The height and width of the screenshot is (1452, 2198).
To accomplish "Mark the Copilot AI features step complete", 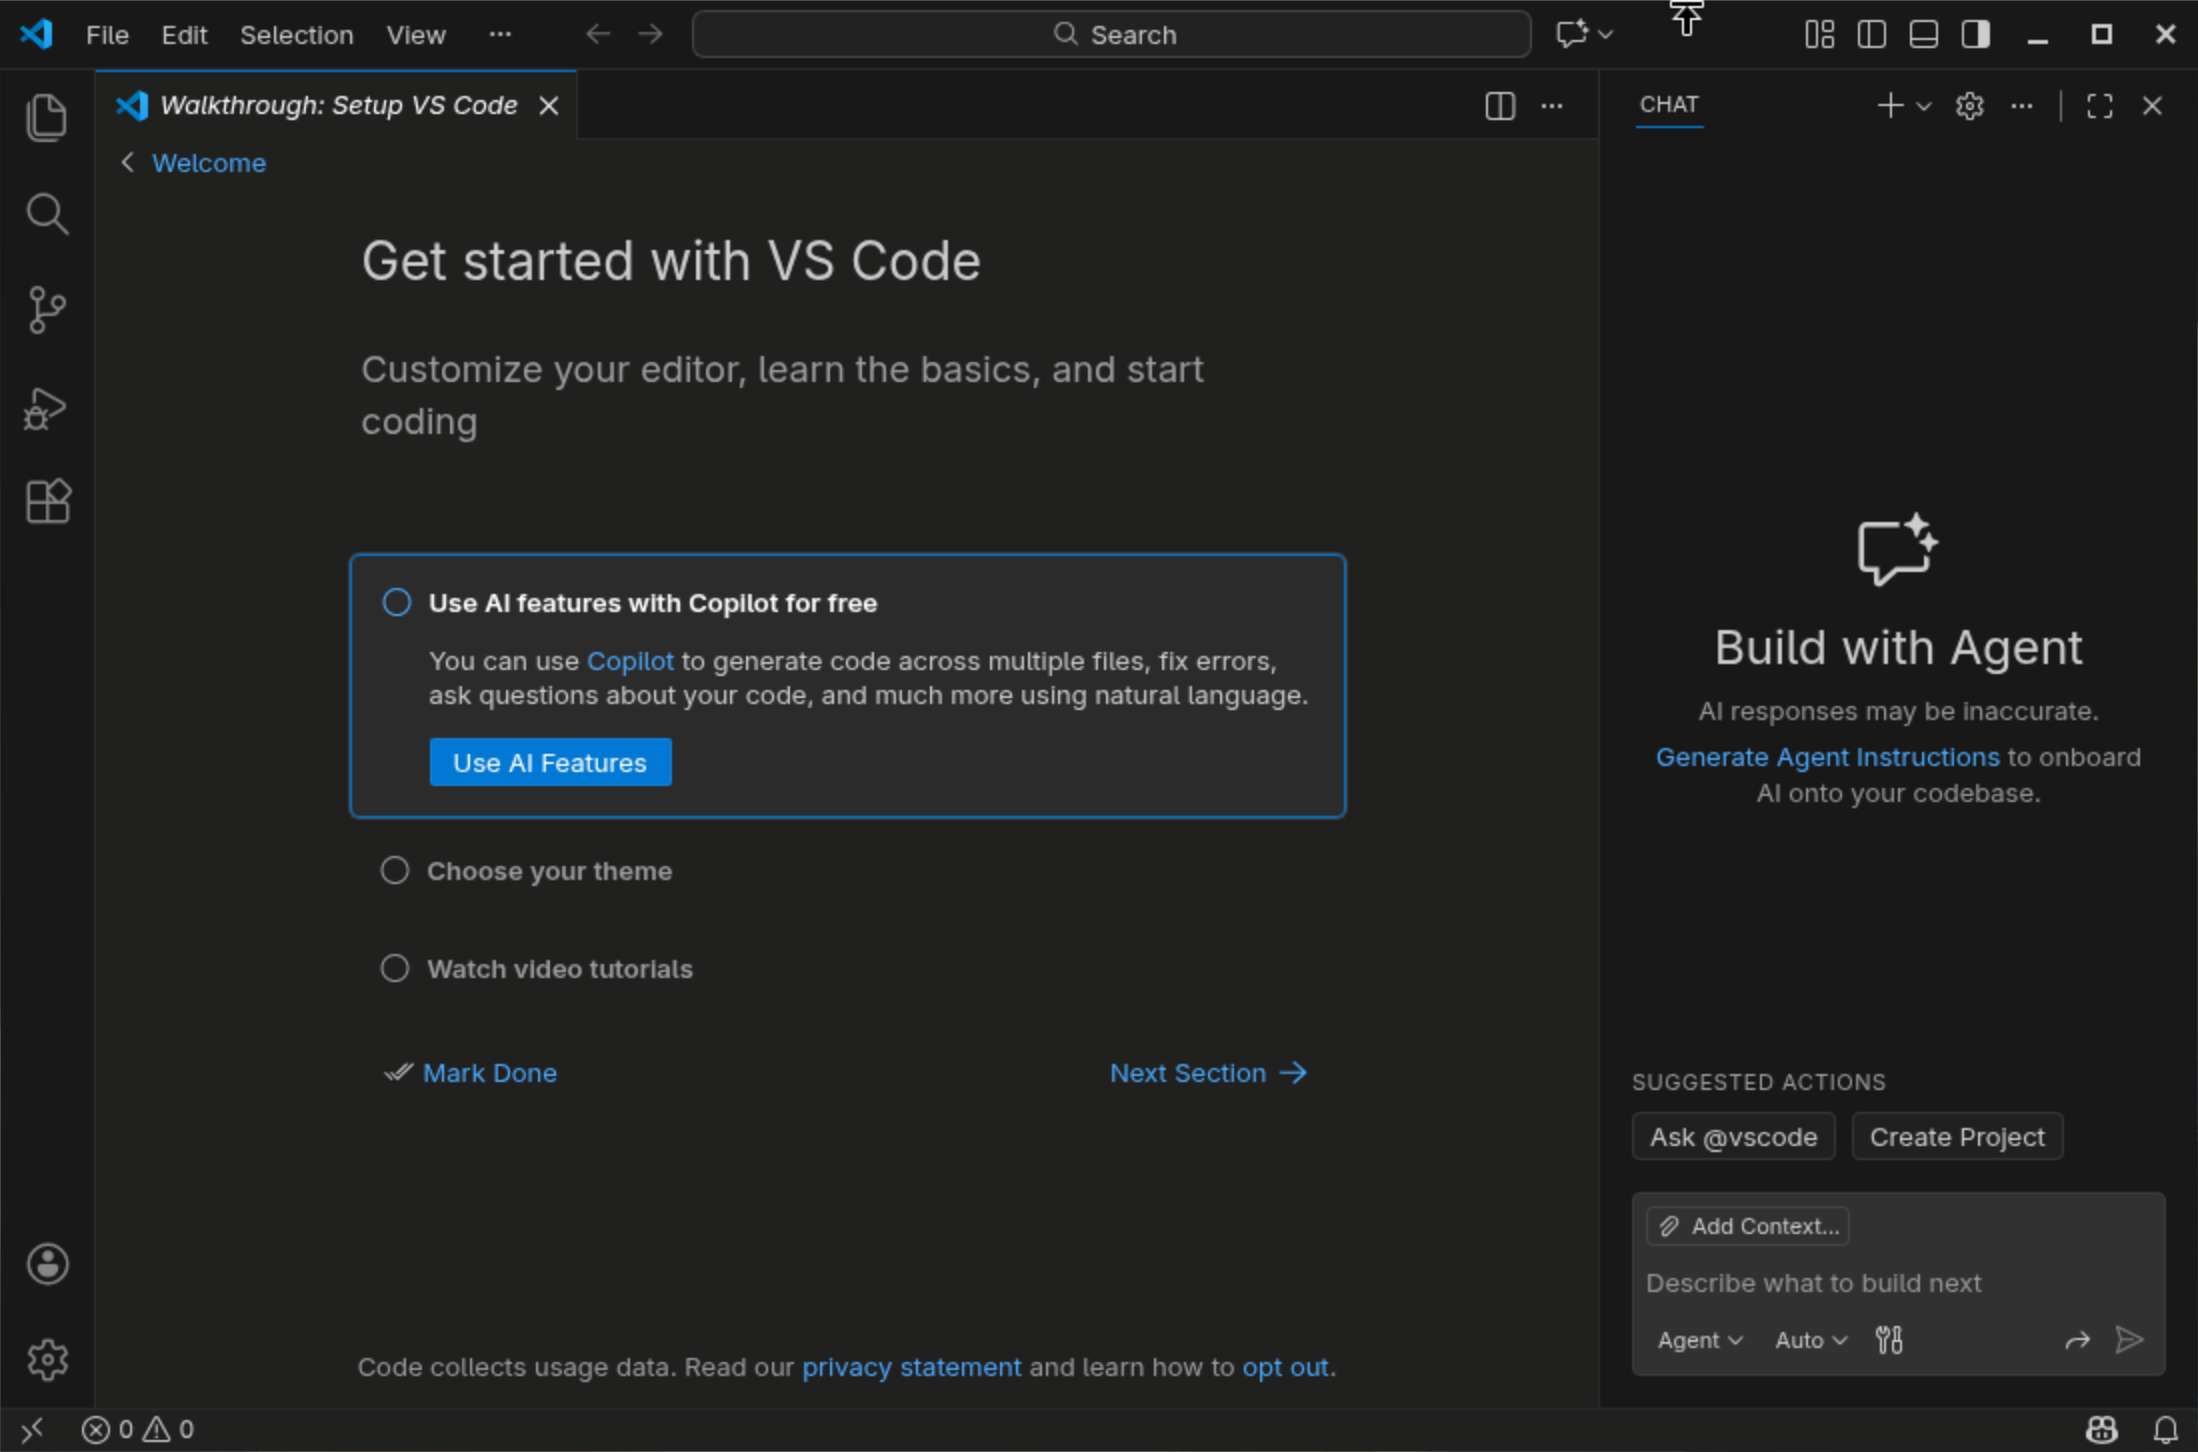I will (397, 602).
